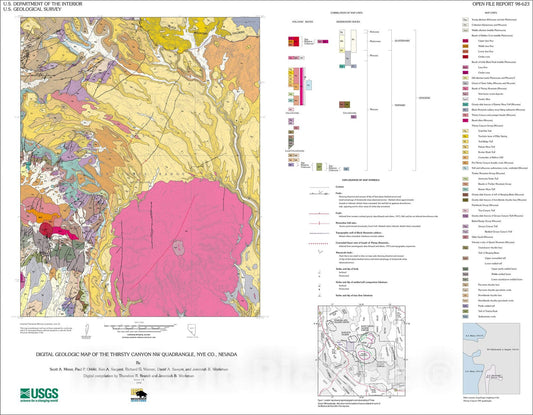Select the Pahute Mesa Tuff legend swatch
This screenshot has height=415, width=533.
click(x=465, y=147)
